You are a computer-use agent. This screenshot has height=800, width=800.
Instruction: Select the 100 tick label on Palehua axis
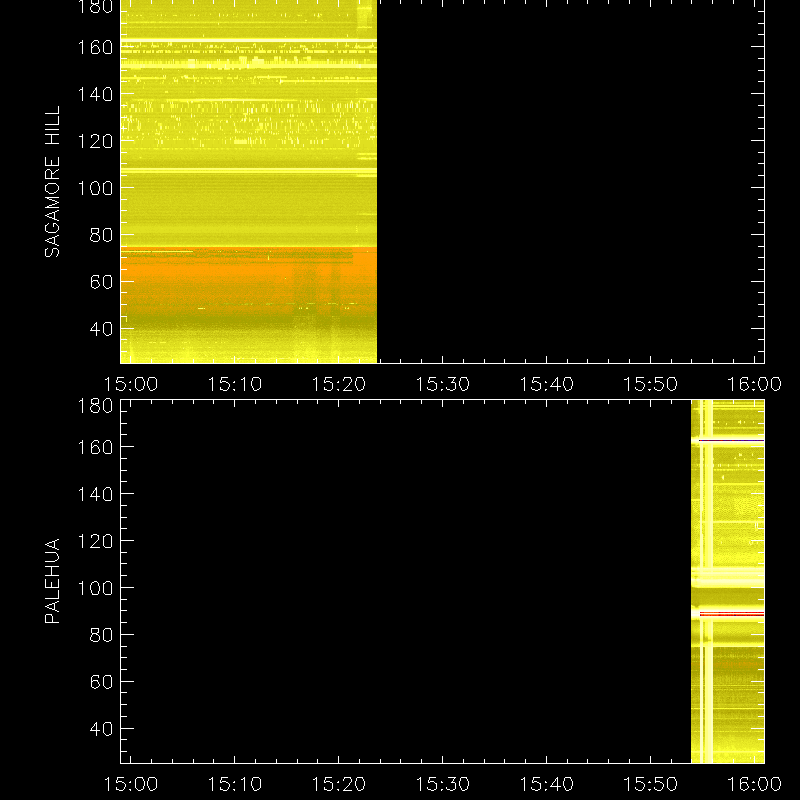[x=95, y=588]
